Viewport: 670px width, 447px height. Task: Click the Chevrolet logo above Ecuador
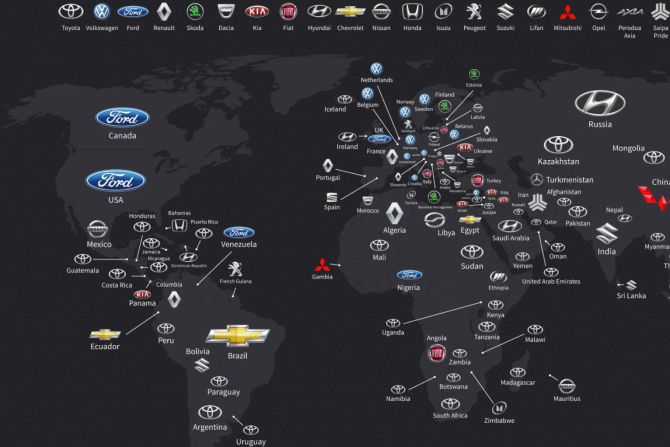click(x=105, y=334)
